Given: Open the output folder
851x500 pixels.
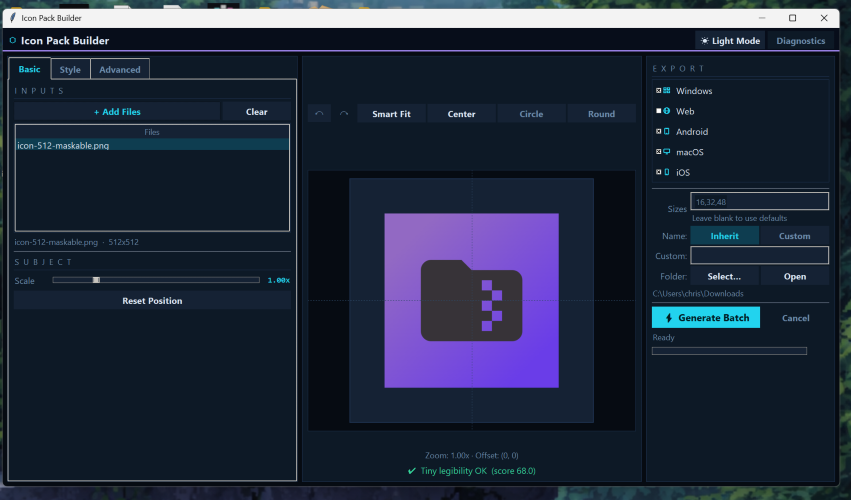Looking at the screenshot, I should point(795,276).
